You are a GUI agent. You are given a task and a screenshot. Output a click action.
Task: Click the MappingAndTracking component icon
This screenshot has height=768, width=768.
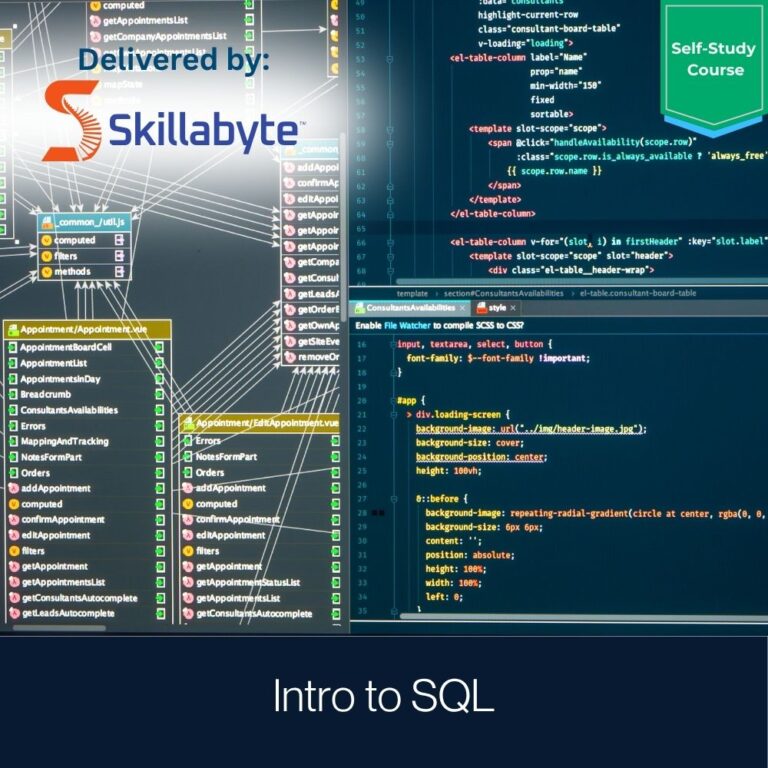[x=13, y=441]
